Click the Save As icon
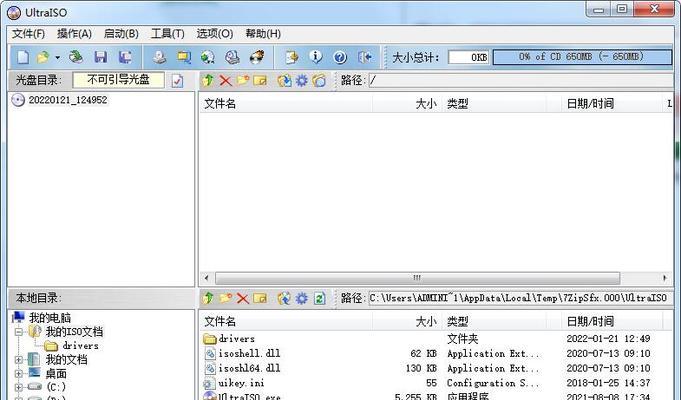 126,57
